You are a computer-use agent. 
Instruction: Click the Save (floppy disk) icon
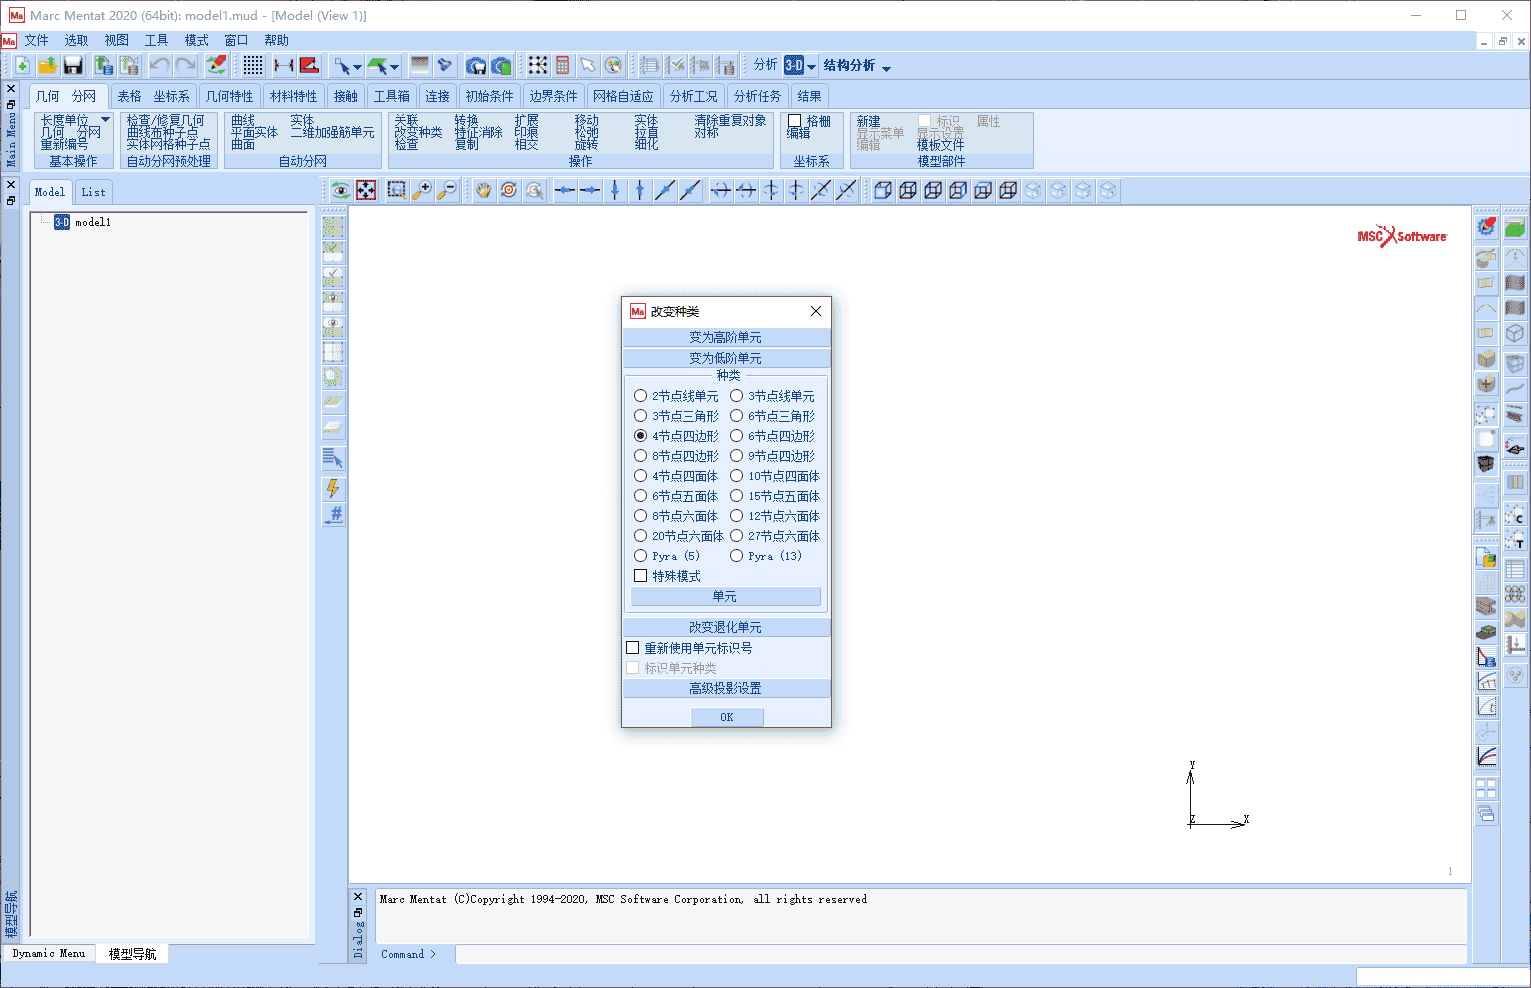pos(73,65)
